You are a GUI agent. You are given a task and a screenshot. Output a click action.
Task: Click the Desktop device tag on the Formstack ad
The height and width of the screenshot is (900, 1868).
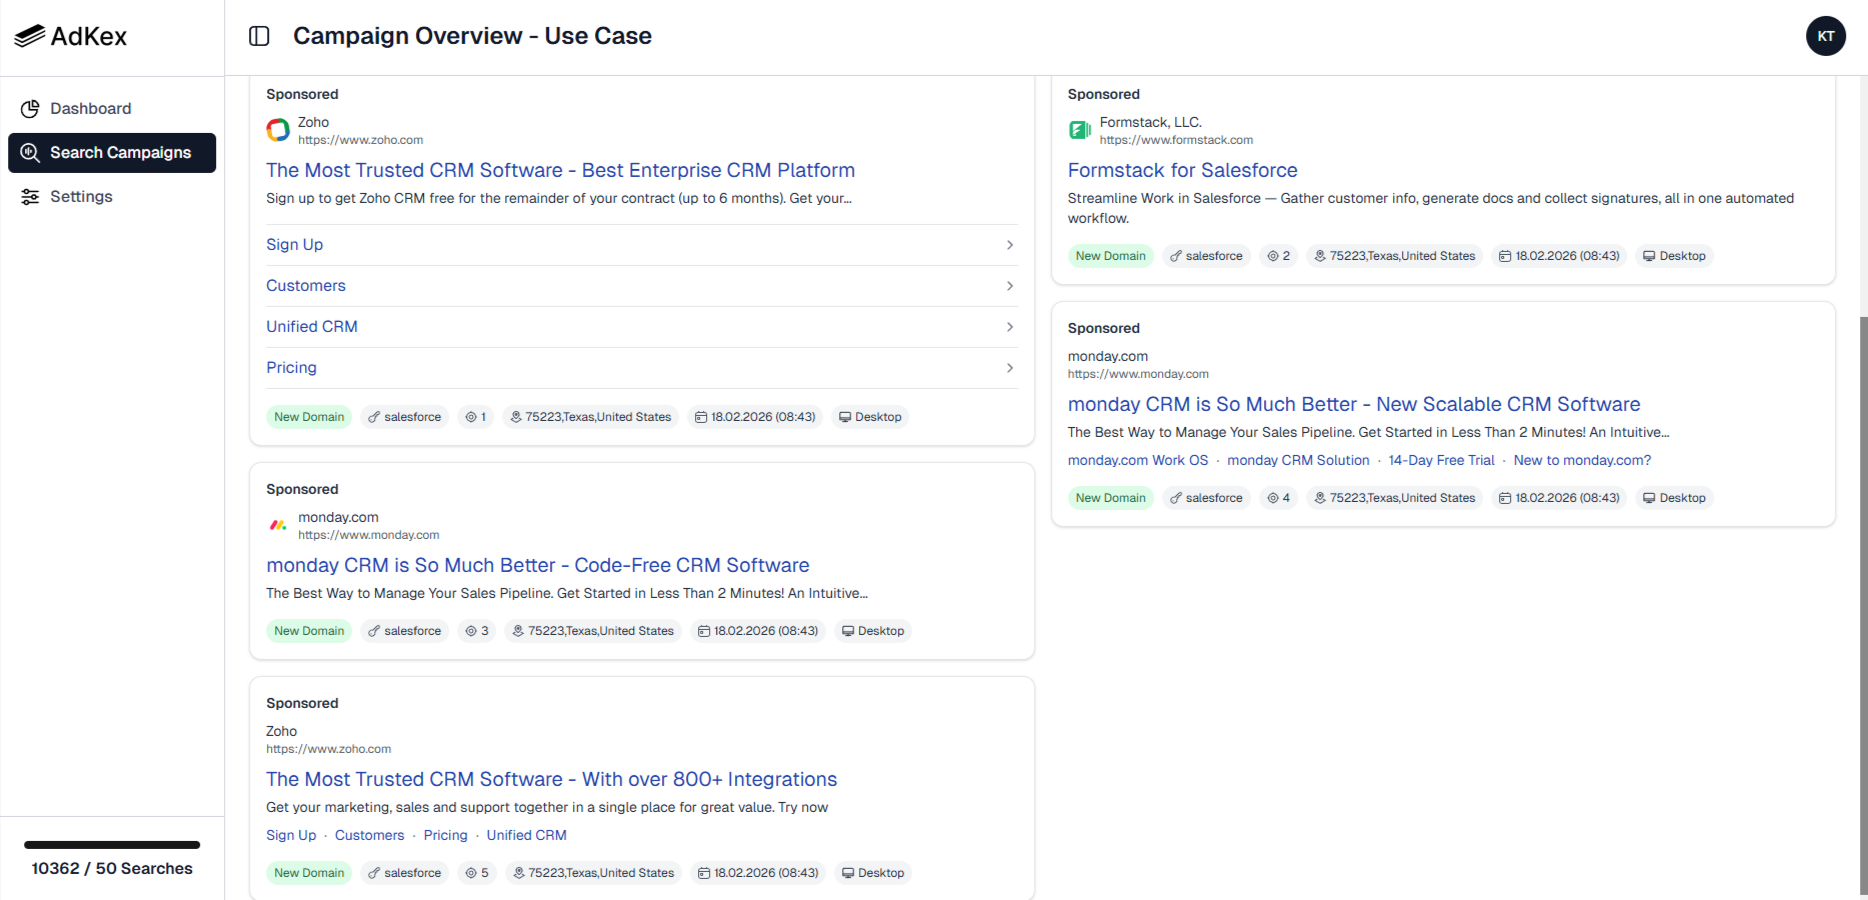1674,256
